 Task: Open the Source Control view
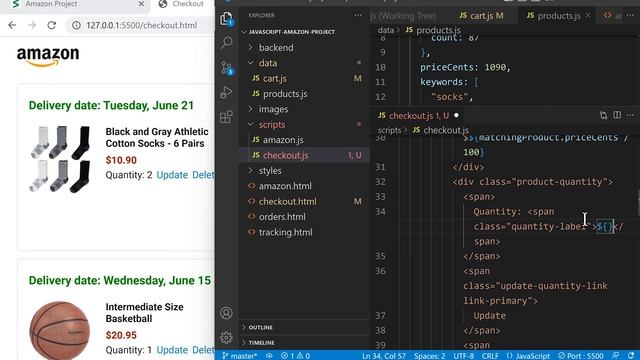click(x=226, y=68)
